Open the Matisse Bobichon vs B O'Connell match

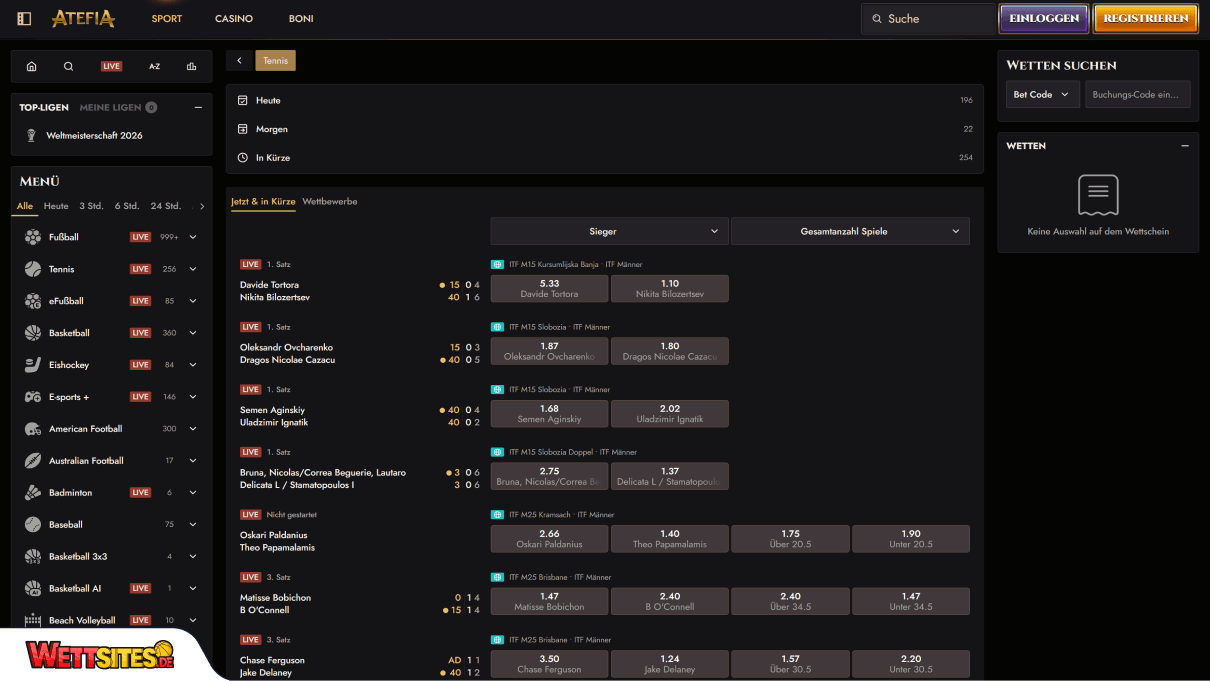pyautogui.click(x=275, y=603)
